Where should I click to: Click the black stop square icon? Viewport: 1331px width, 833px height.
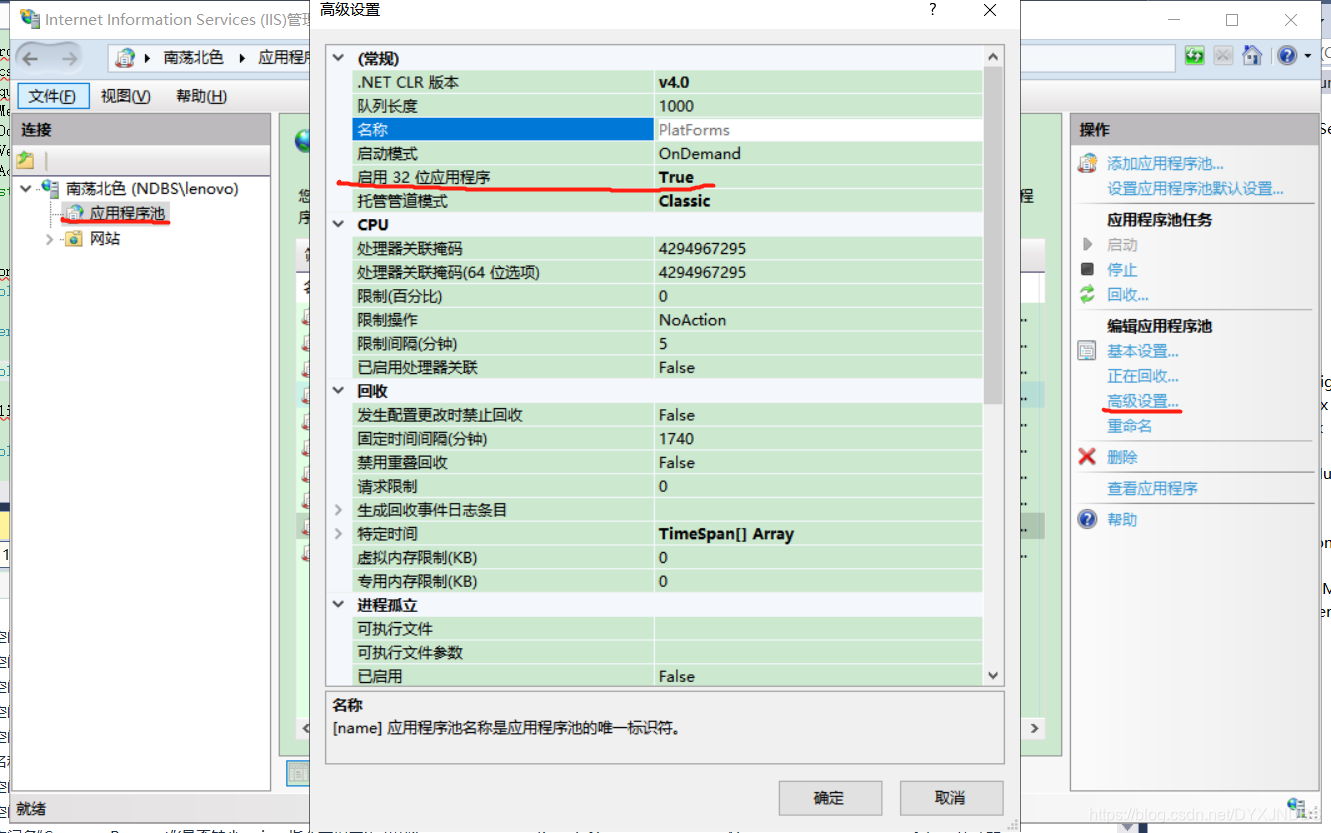pyautogui.click(x=1087, y=269)
